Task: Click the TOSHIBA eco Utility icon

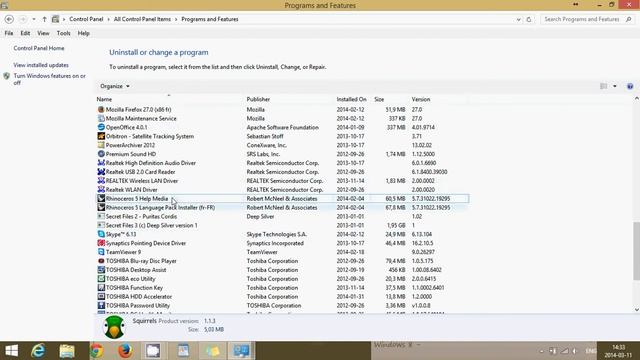Action: coord(101,279)
